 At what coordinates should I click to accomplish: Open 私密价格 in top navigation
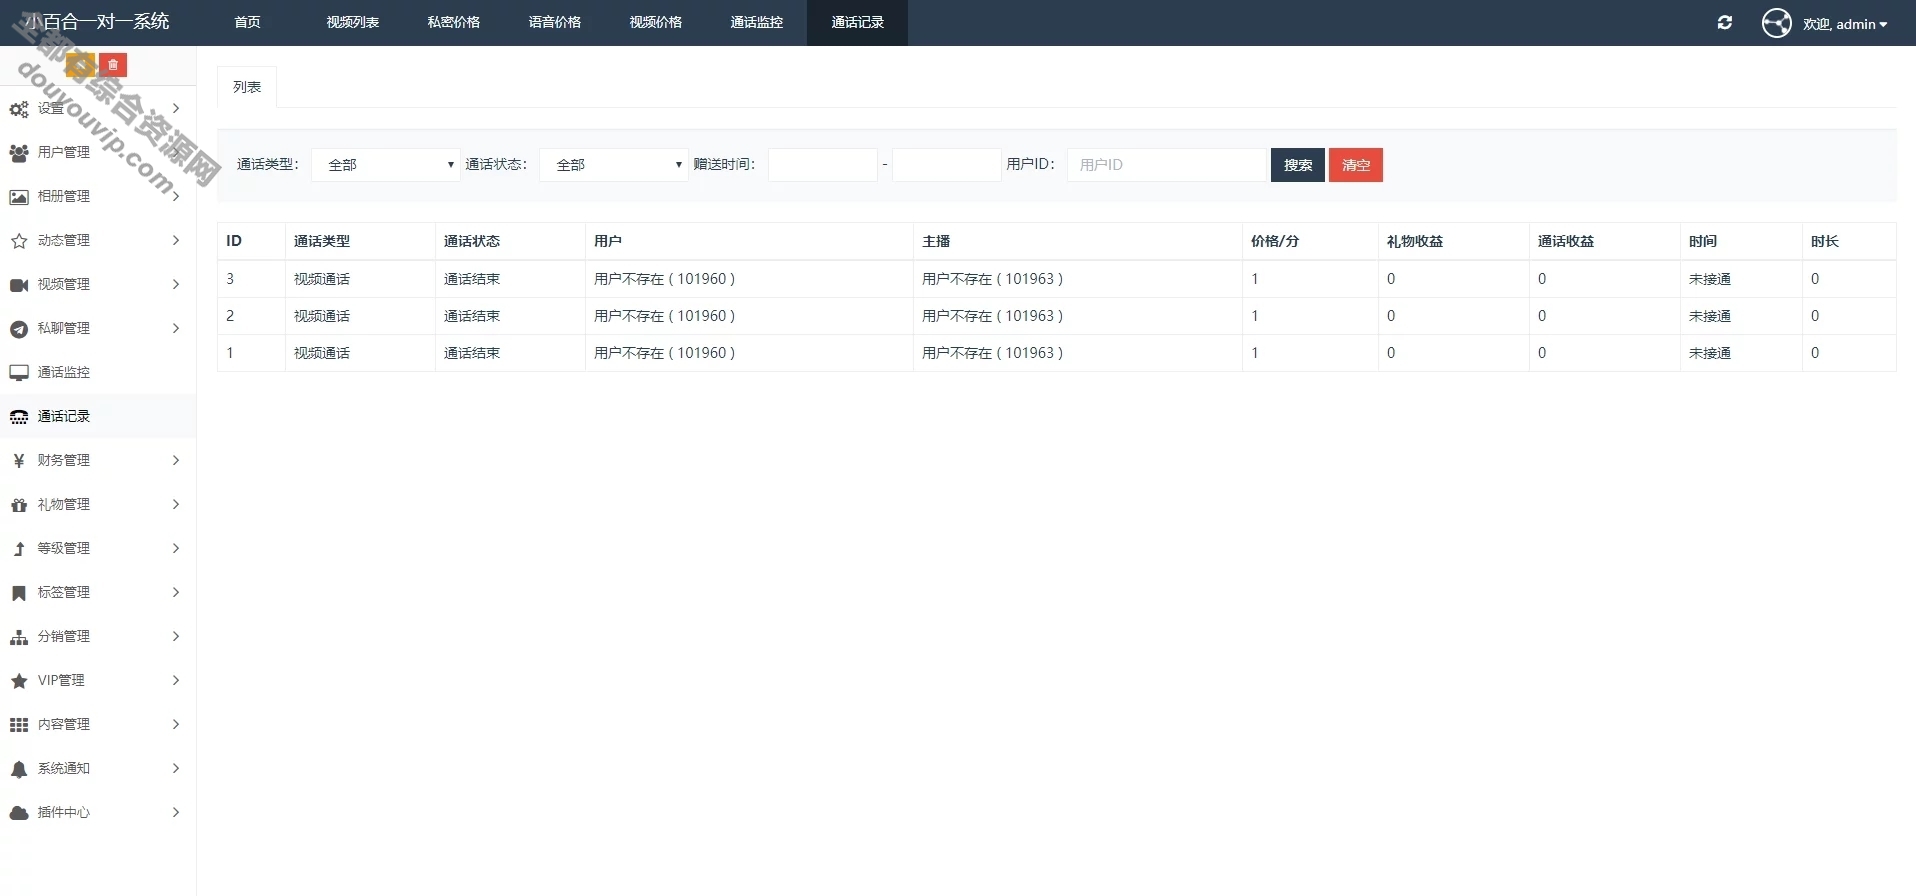coord(454,22)
